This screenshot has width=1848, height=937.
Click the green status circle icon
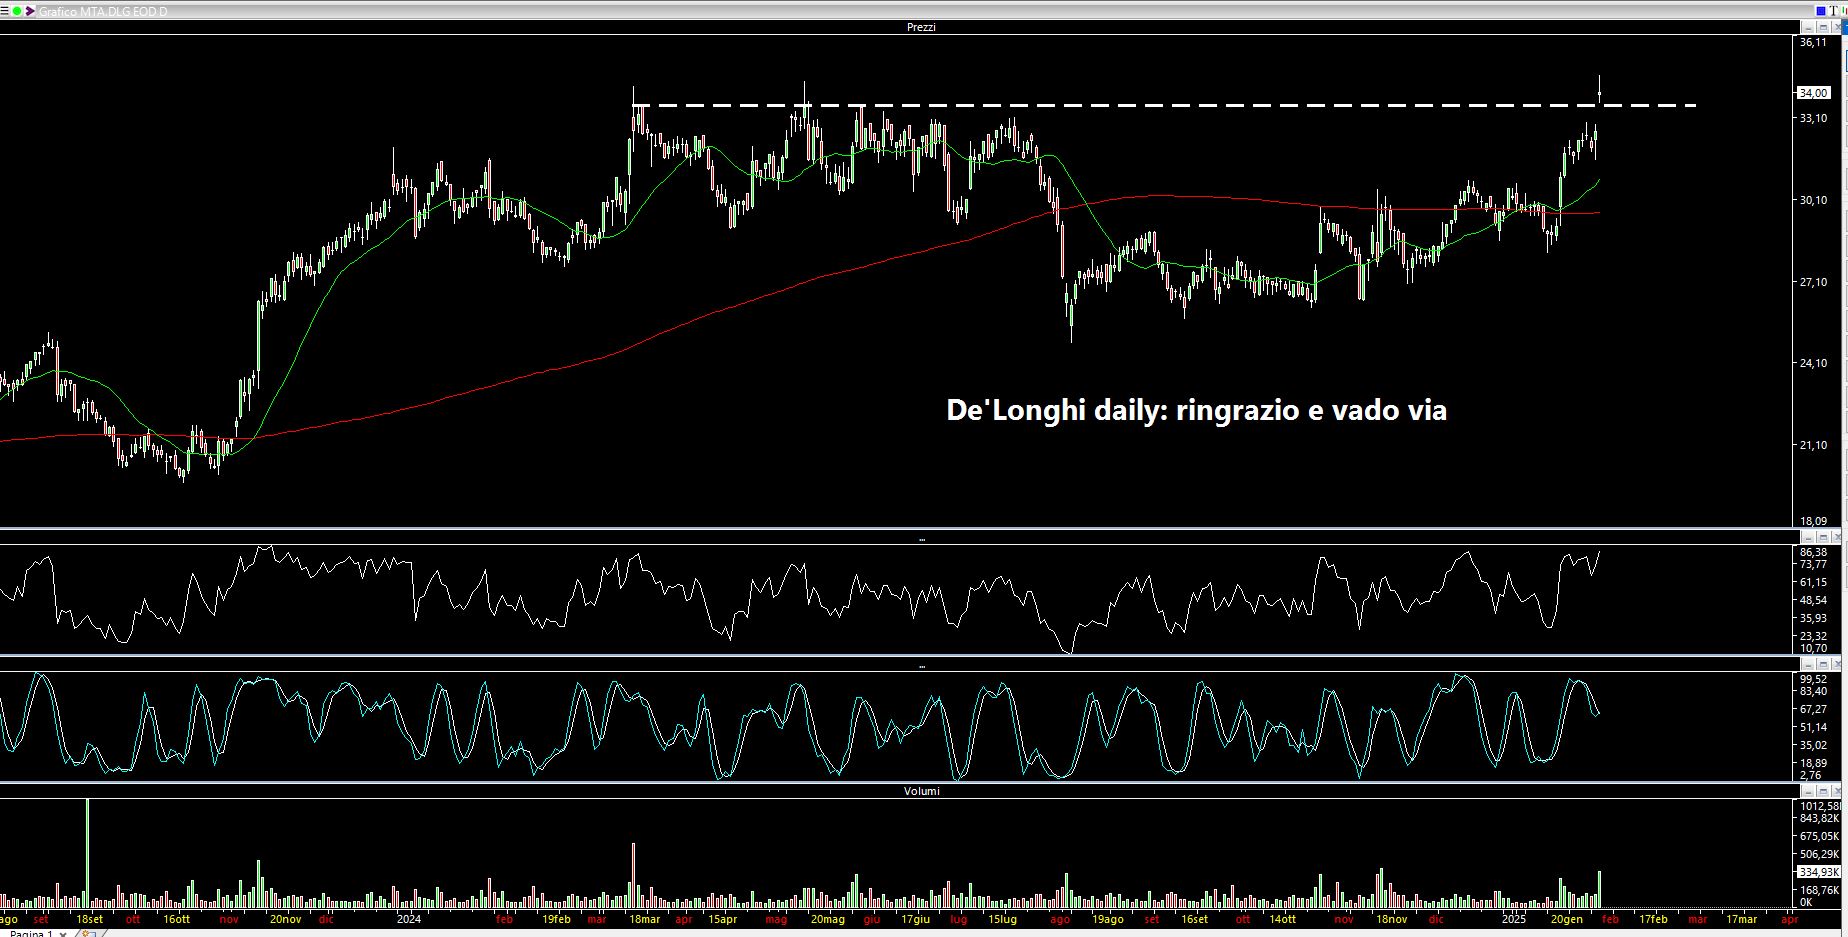17,11
